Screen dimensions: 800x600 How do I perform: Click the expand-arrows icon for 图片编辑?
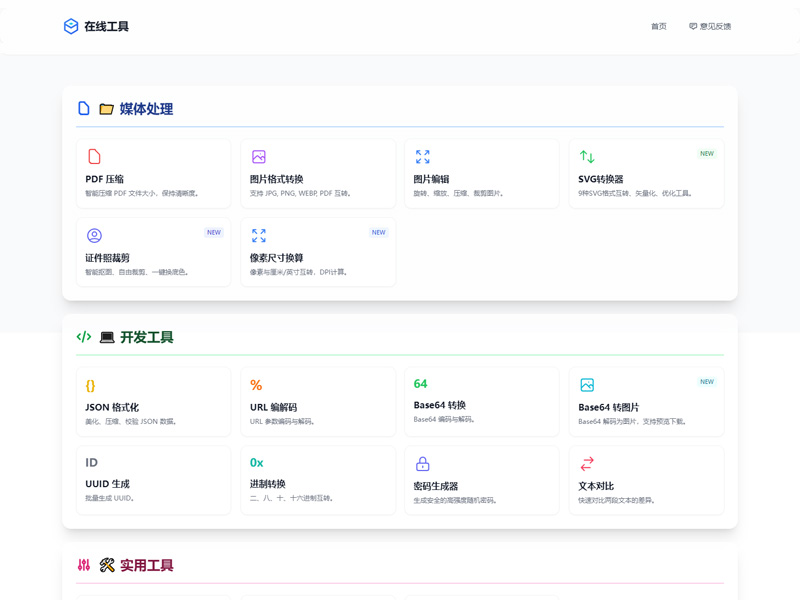click(422, 156)
